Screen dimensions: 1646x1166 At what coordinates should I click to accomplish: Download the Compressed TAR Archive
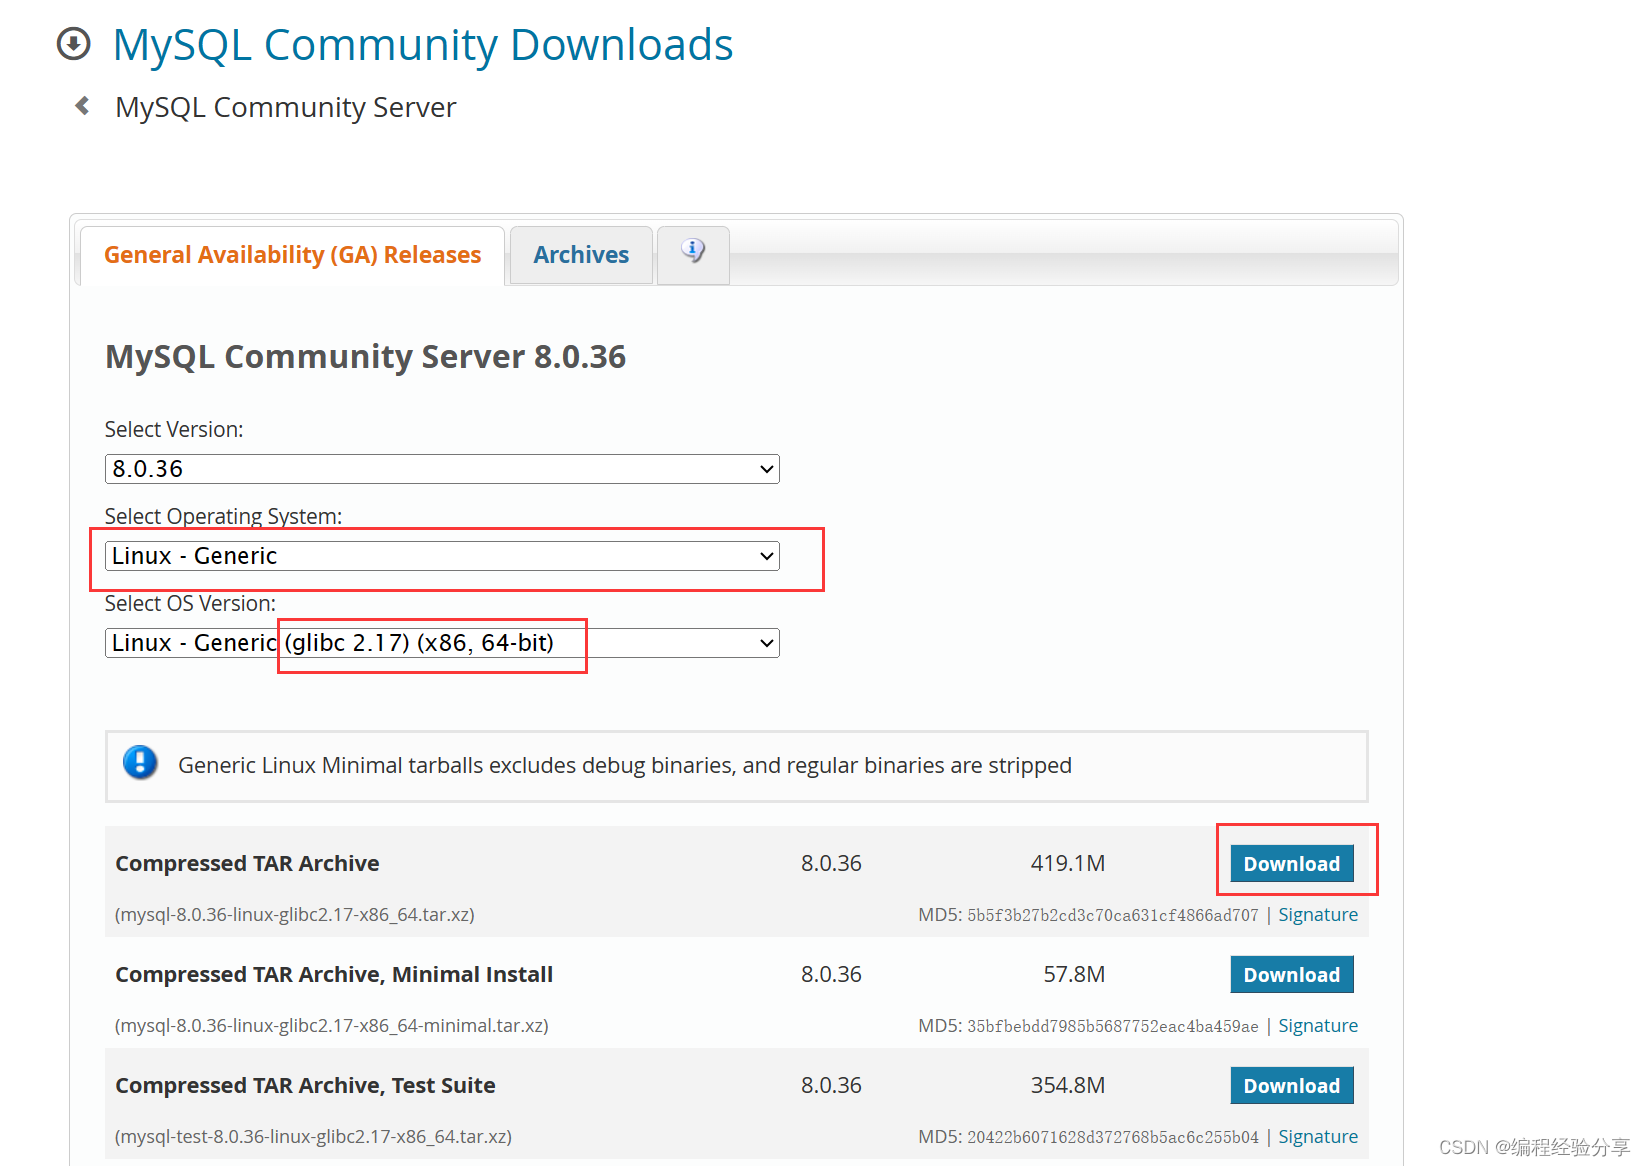click(x=1291, y=863)
